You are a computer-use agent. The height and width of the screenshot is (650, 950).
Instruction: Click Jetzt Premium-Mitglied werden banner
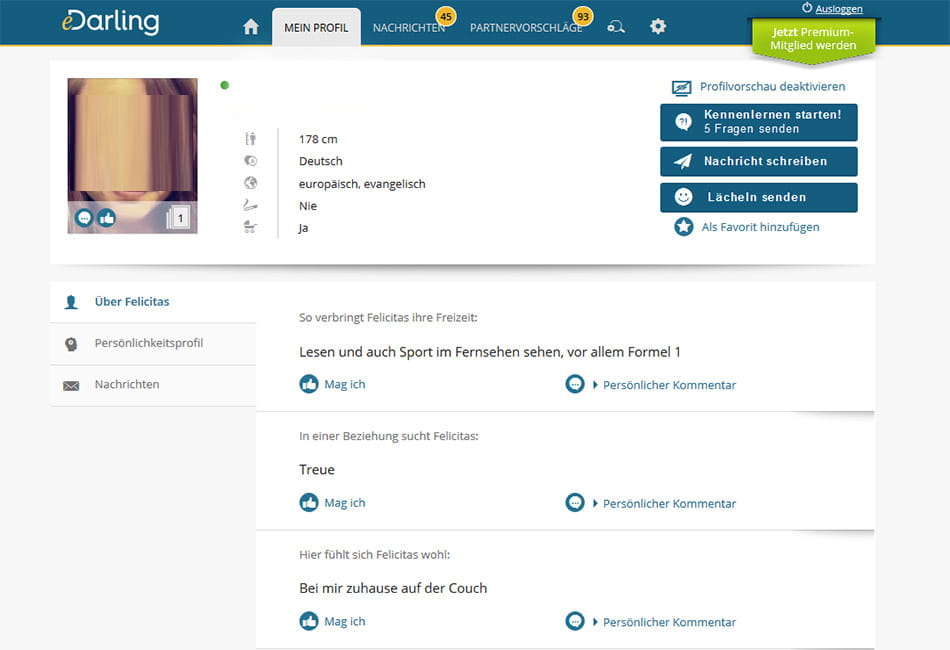coord(813,39)
